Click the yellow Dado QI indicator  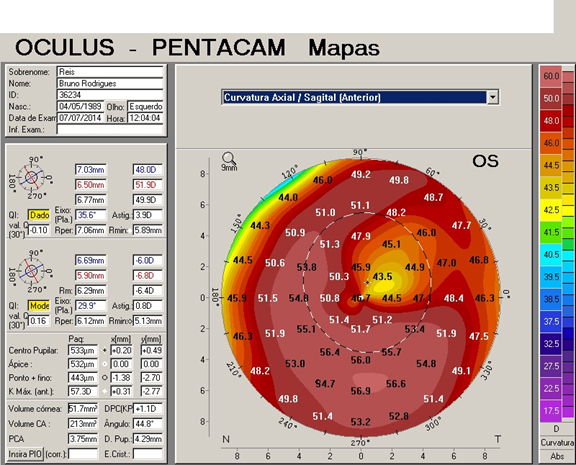39,215
